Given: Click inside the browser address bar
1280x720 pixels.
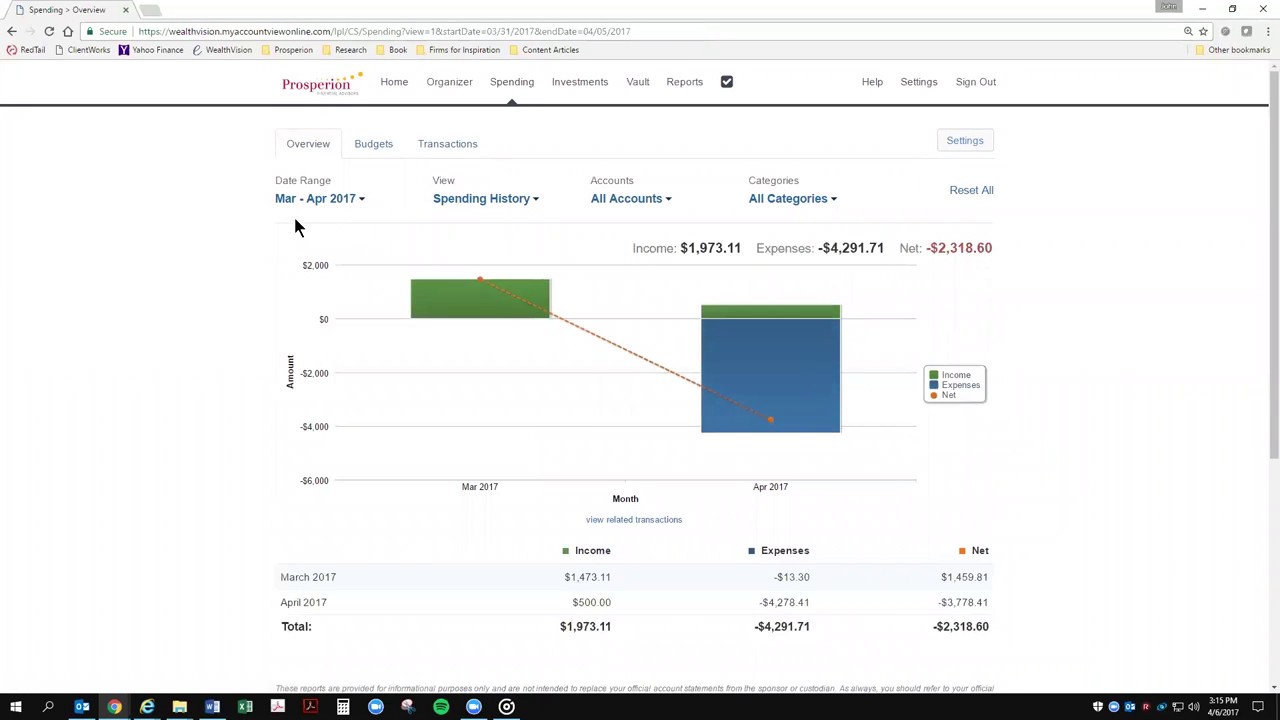Looking at the screenshot, I should [x=400, y=31].
